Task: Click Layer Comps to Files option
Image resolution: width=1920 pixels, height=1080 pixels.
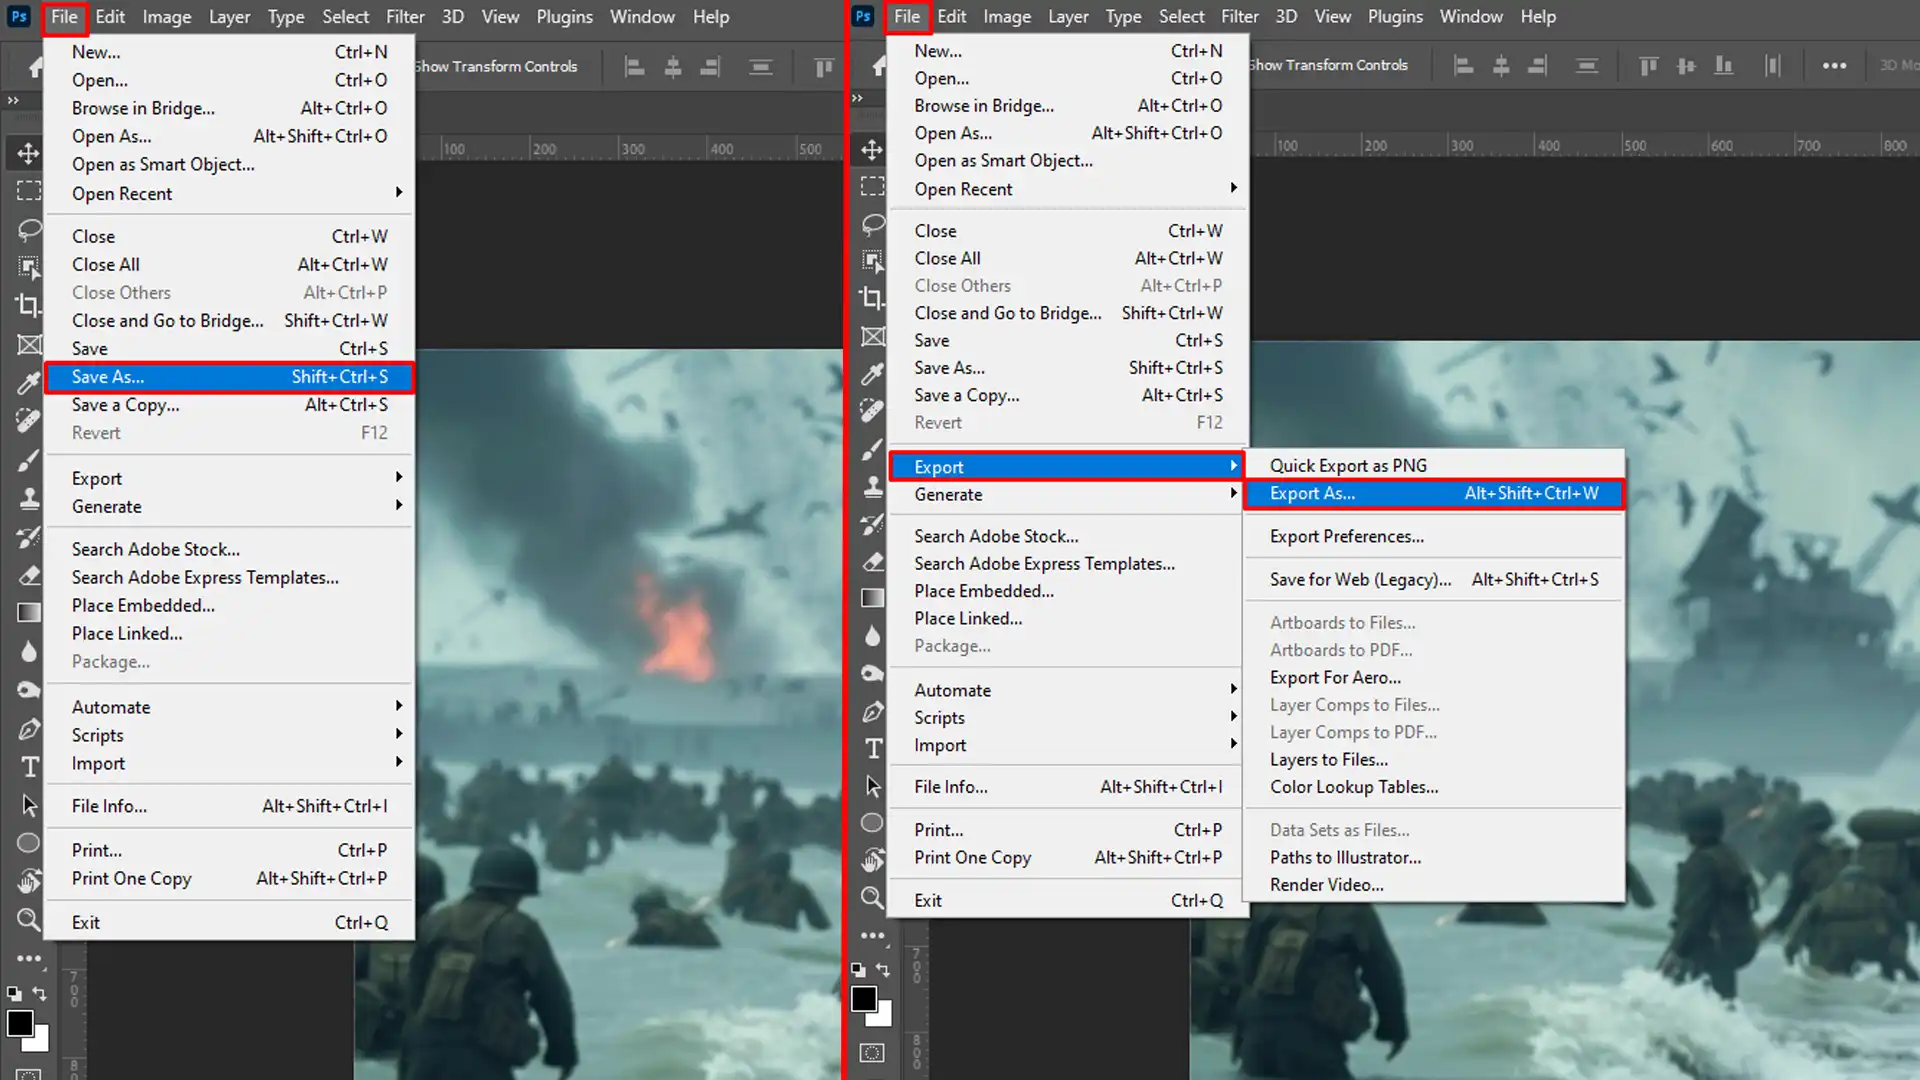Action: [1354, 704]
